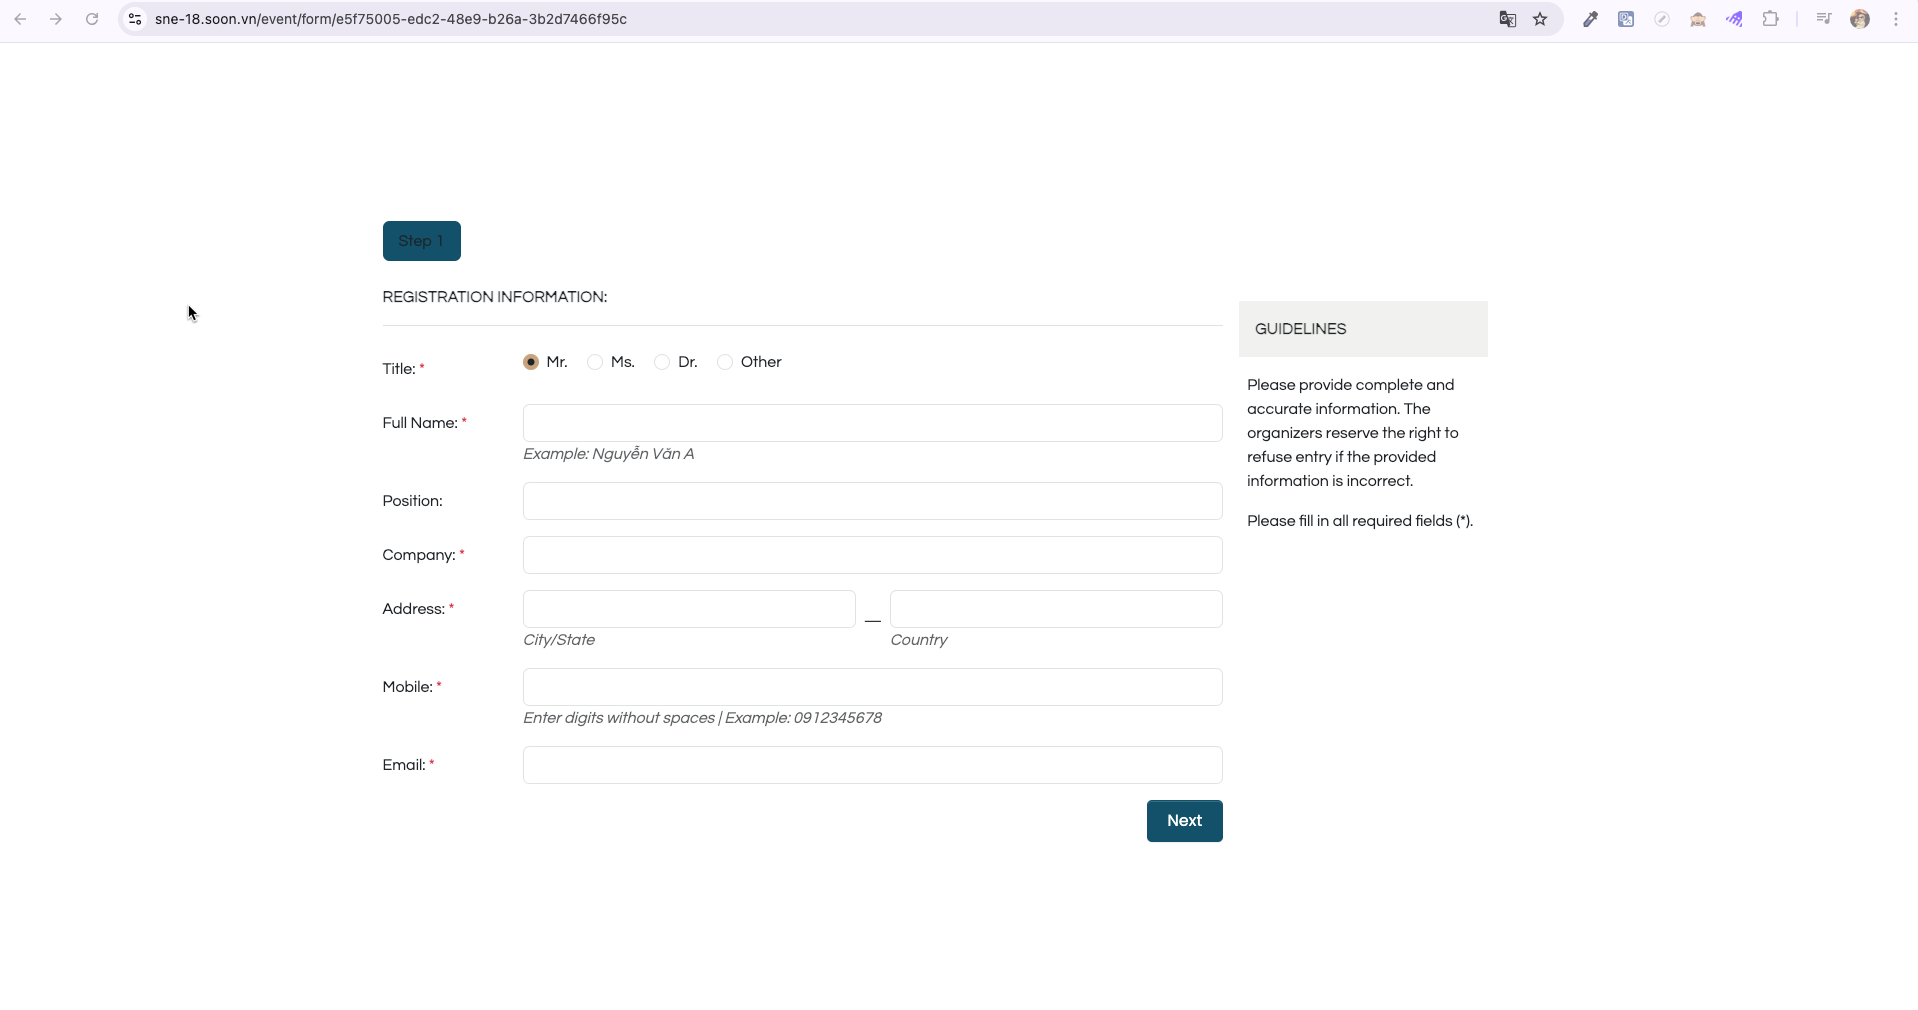Click the 'Email:' label

point(404,765)
